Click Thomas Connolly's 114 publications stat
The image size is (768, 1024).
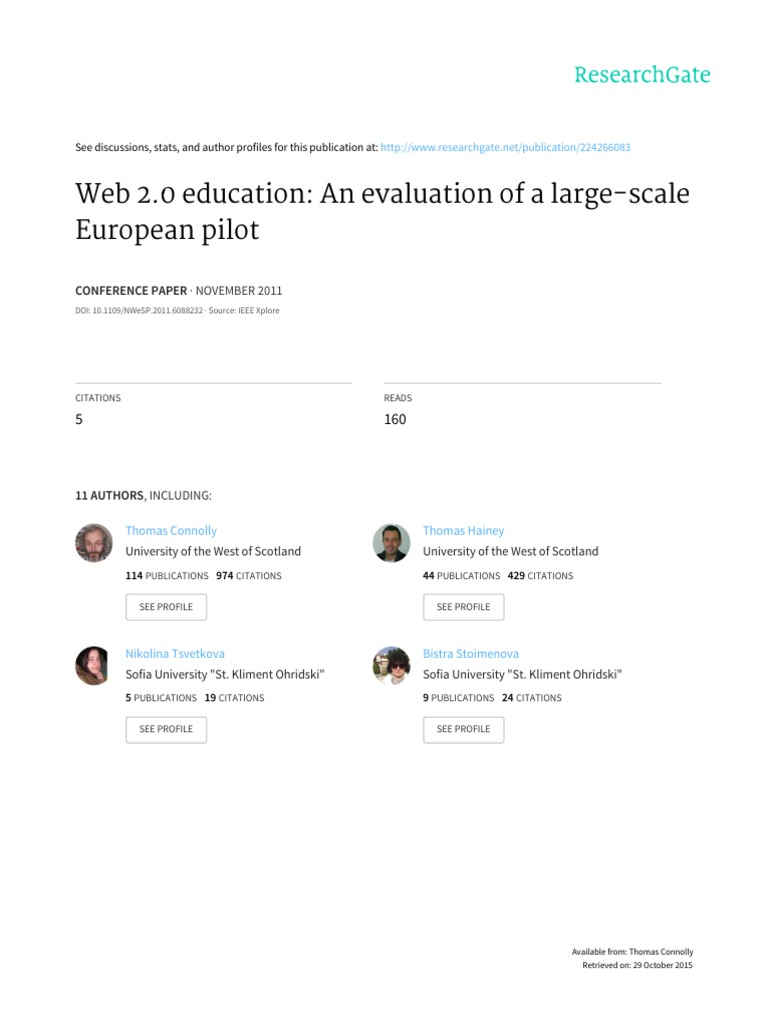coord(167,576)
